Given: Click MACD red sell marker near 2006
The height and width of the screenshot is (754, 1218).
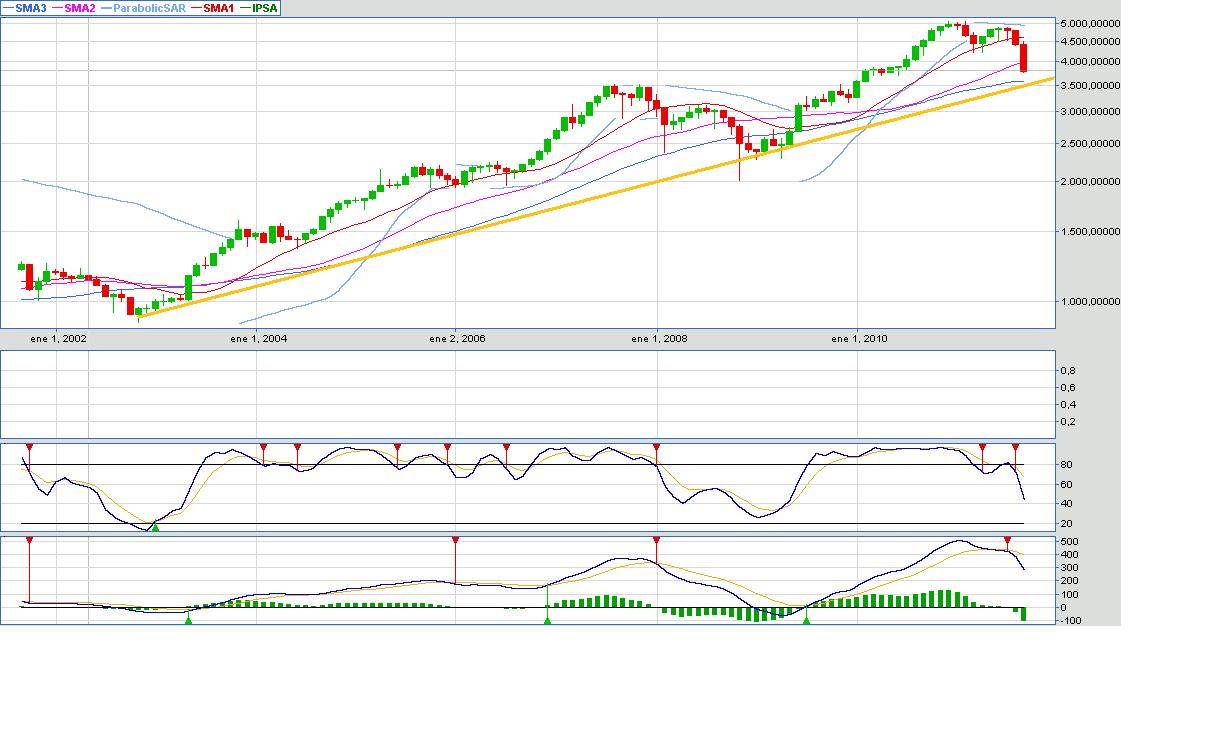Looking at the screenshot, I should 455,540.
